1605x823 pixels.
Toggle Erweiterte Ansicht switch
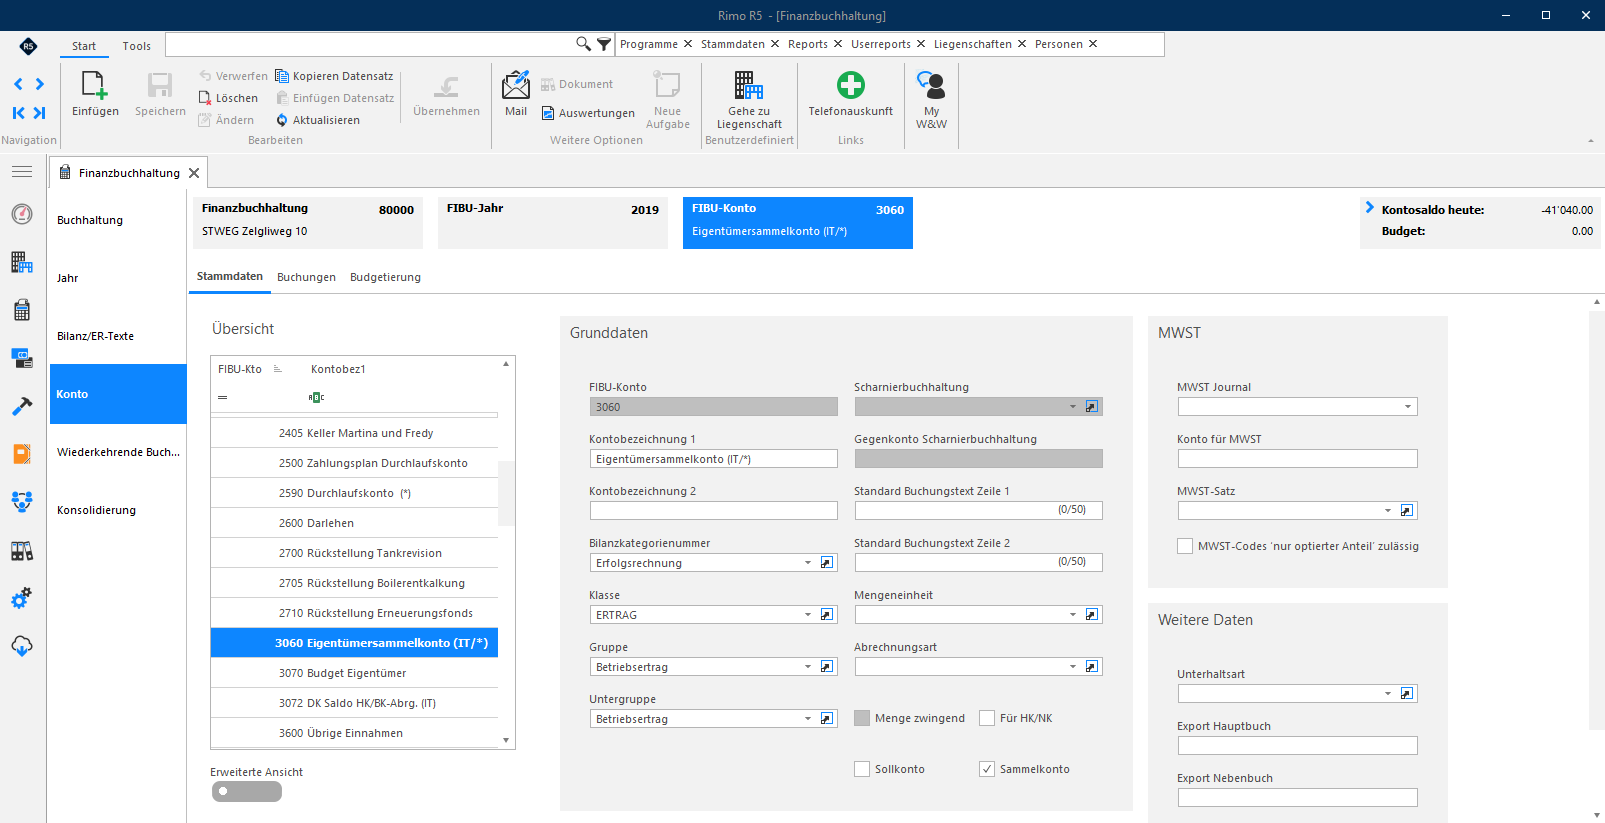(x=247, y=792)
